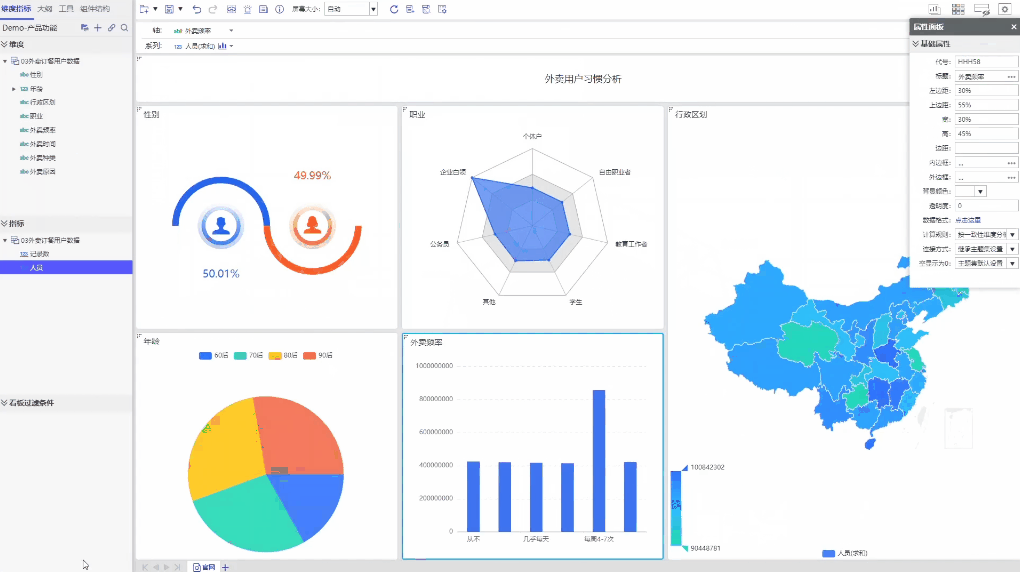Screen dimensions: 1020x572
Task: Toggle the 60后 legend swatch in age chart
Action: [x=206, y=355]
